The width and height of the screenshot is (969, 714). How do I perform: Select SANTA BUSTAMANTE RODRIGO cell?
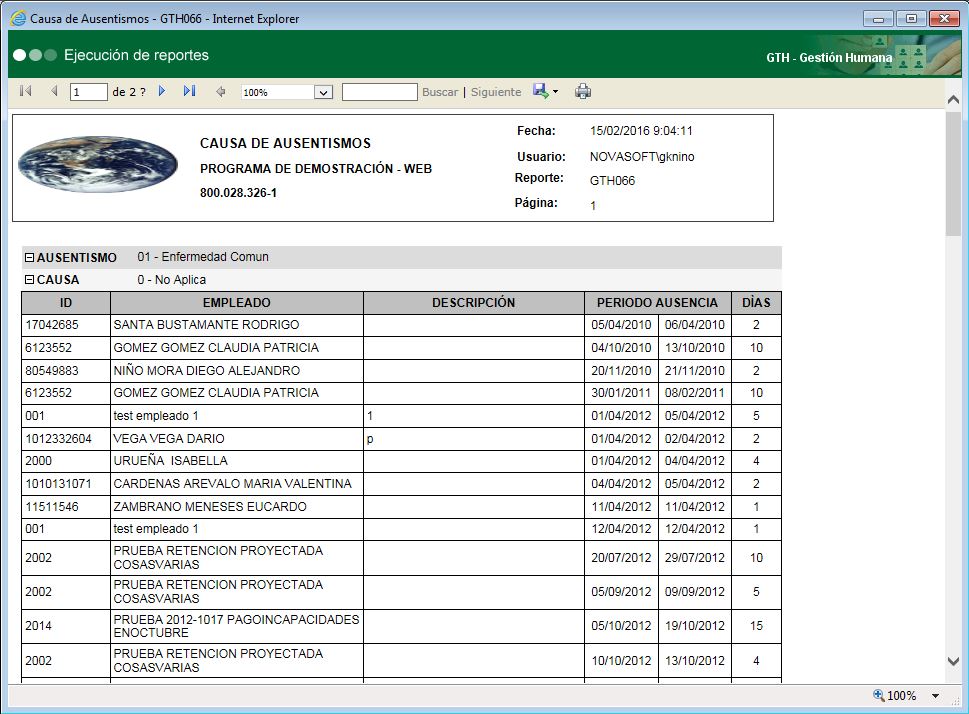click(x=237, y=325)
